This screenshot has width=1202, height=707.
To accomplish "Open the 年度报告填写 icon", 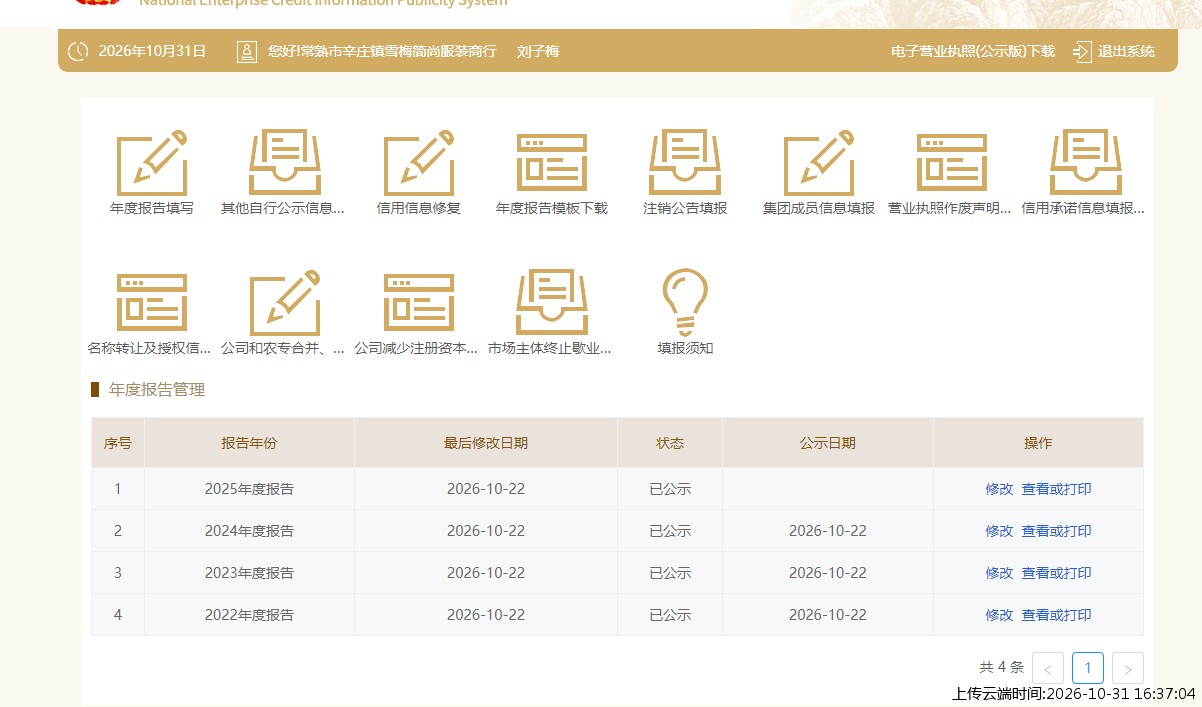I will click(x=152, y=162).
